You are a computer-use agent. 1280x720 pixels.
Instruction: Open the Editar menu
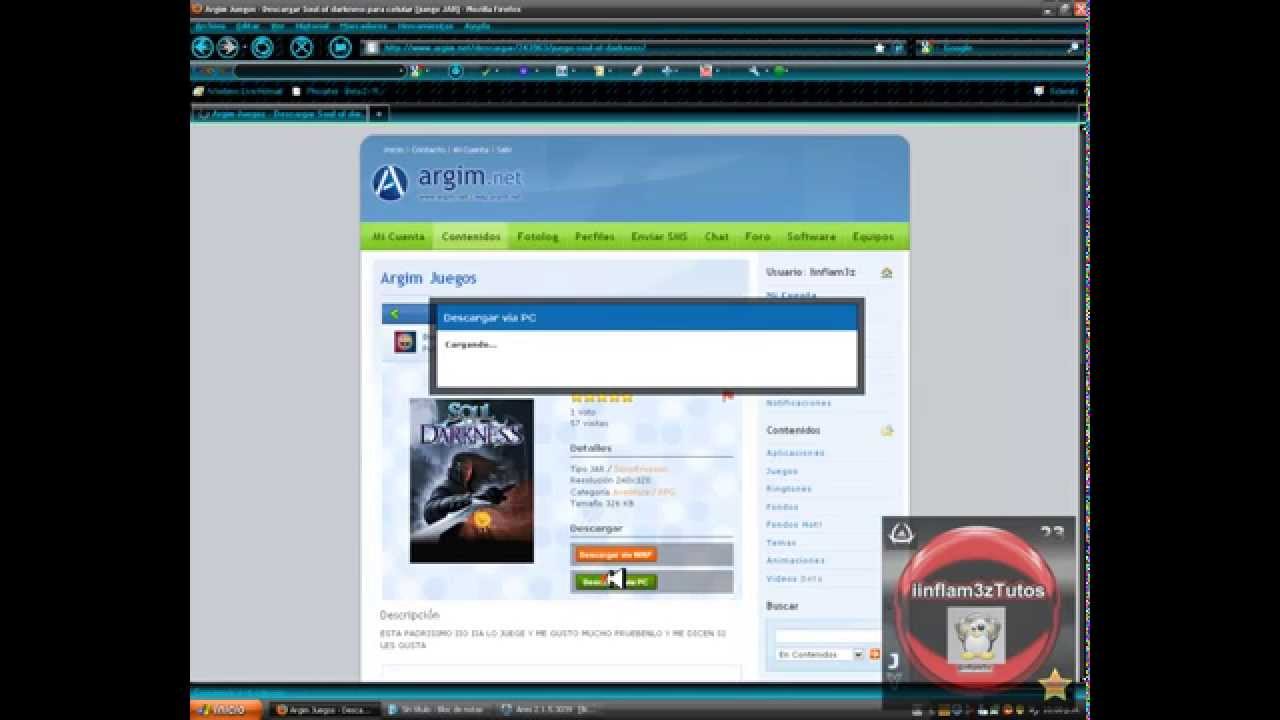click(x=247, y=26)
